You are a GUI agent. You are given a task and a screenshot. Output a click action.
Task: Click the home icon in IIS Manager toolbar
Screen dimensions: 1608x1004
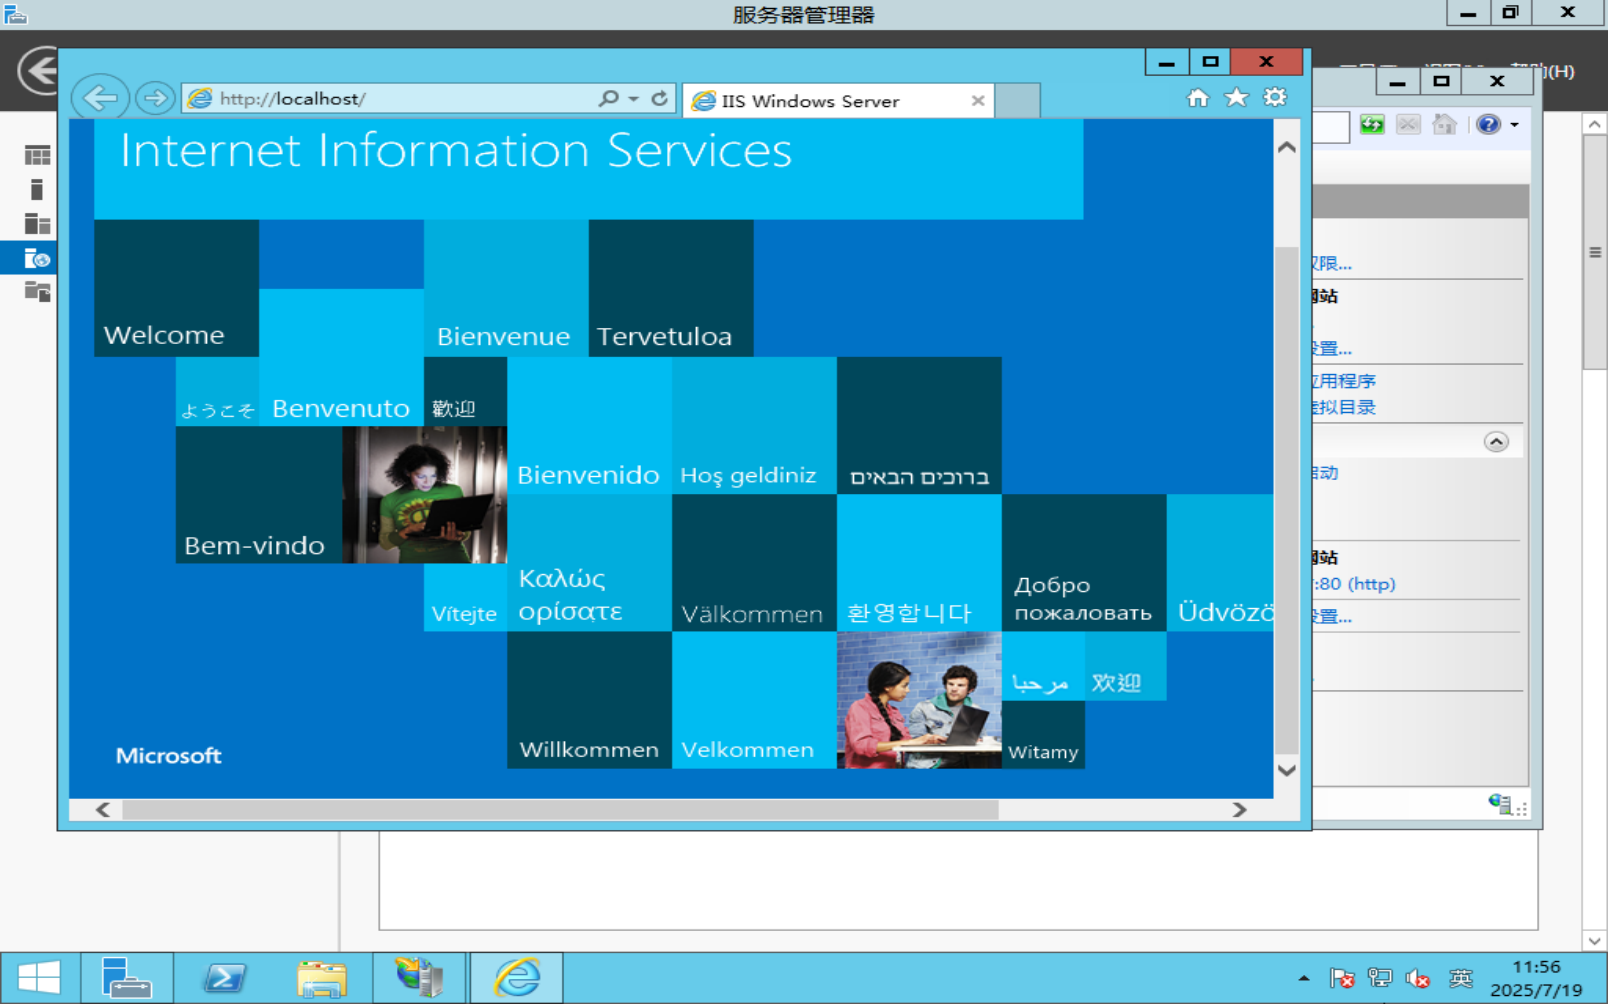[x=1444, y=124]
